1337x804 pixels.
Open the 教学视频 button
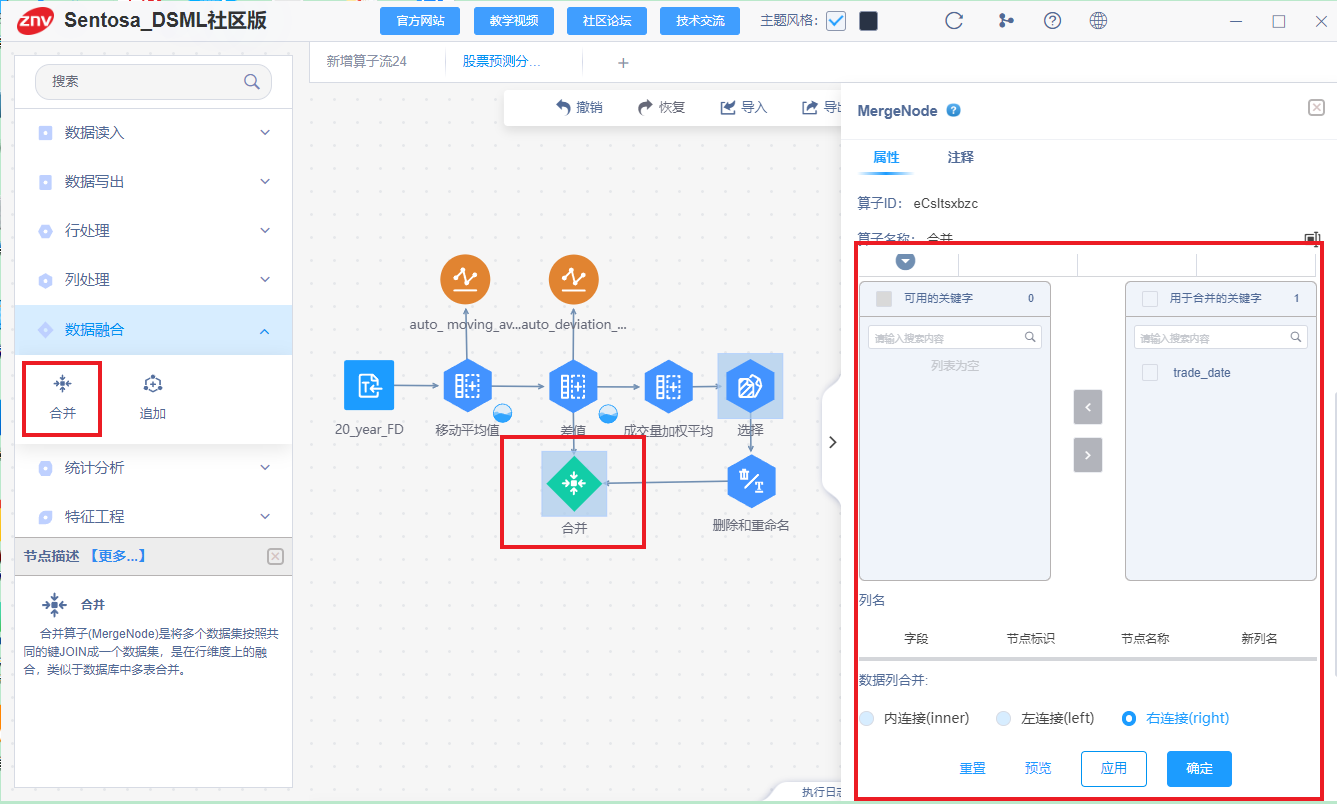(513, 21)
